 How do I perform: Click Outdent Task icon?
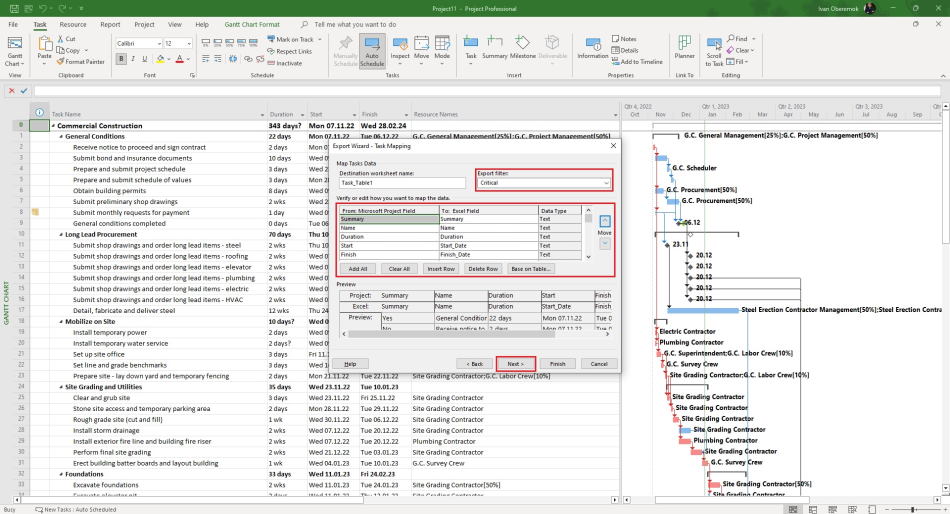pos(205,59)
